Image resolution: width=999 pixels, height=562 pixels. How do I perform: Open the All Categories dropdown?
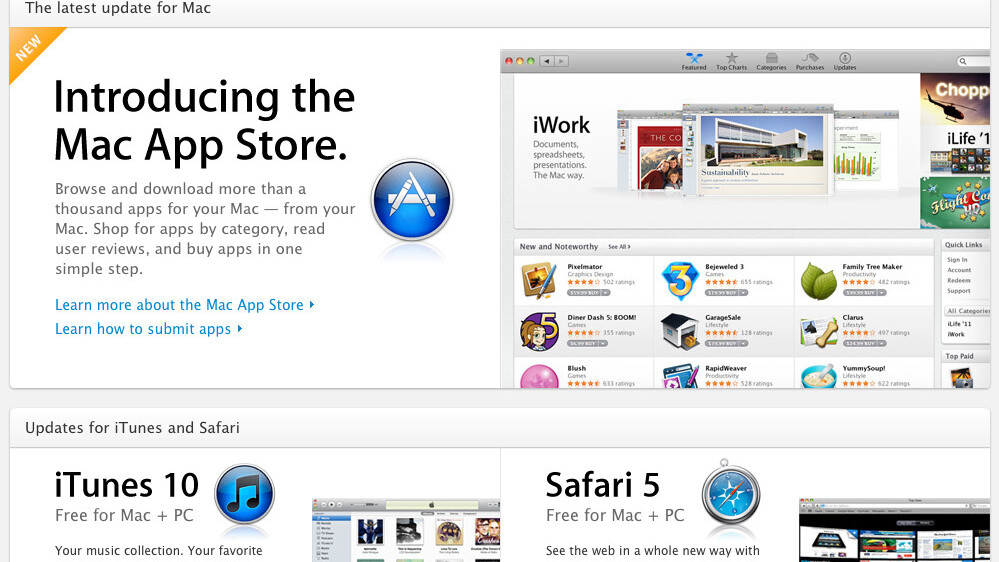click(967, 311)
